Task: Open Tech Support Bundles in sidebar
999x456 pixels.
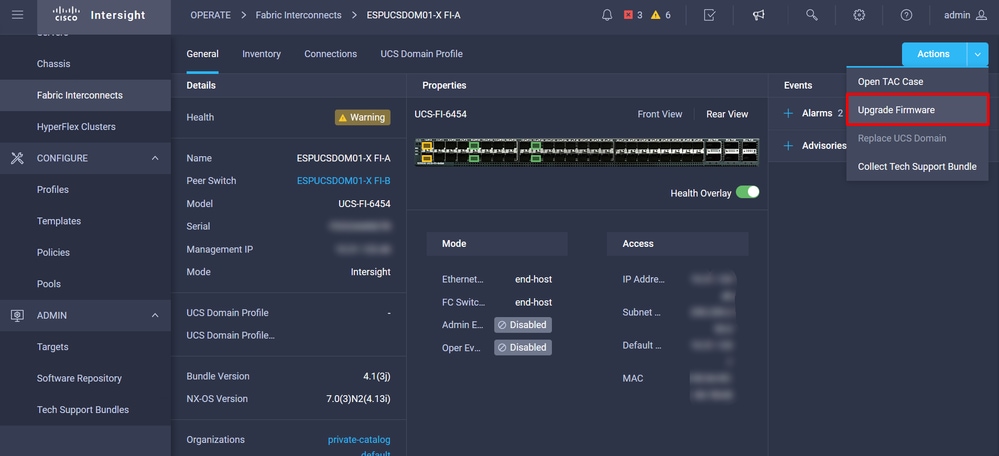Action: click(x=85, y=410)
